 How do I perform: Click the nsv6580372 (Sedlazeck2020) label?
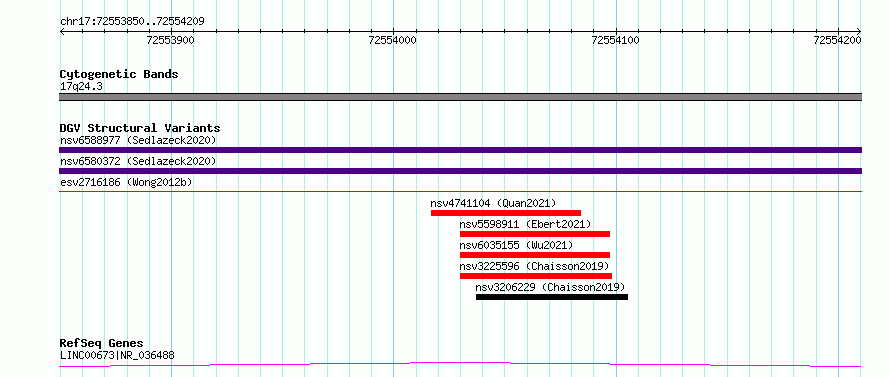[x=138, y=162]
